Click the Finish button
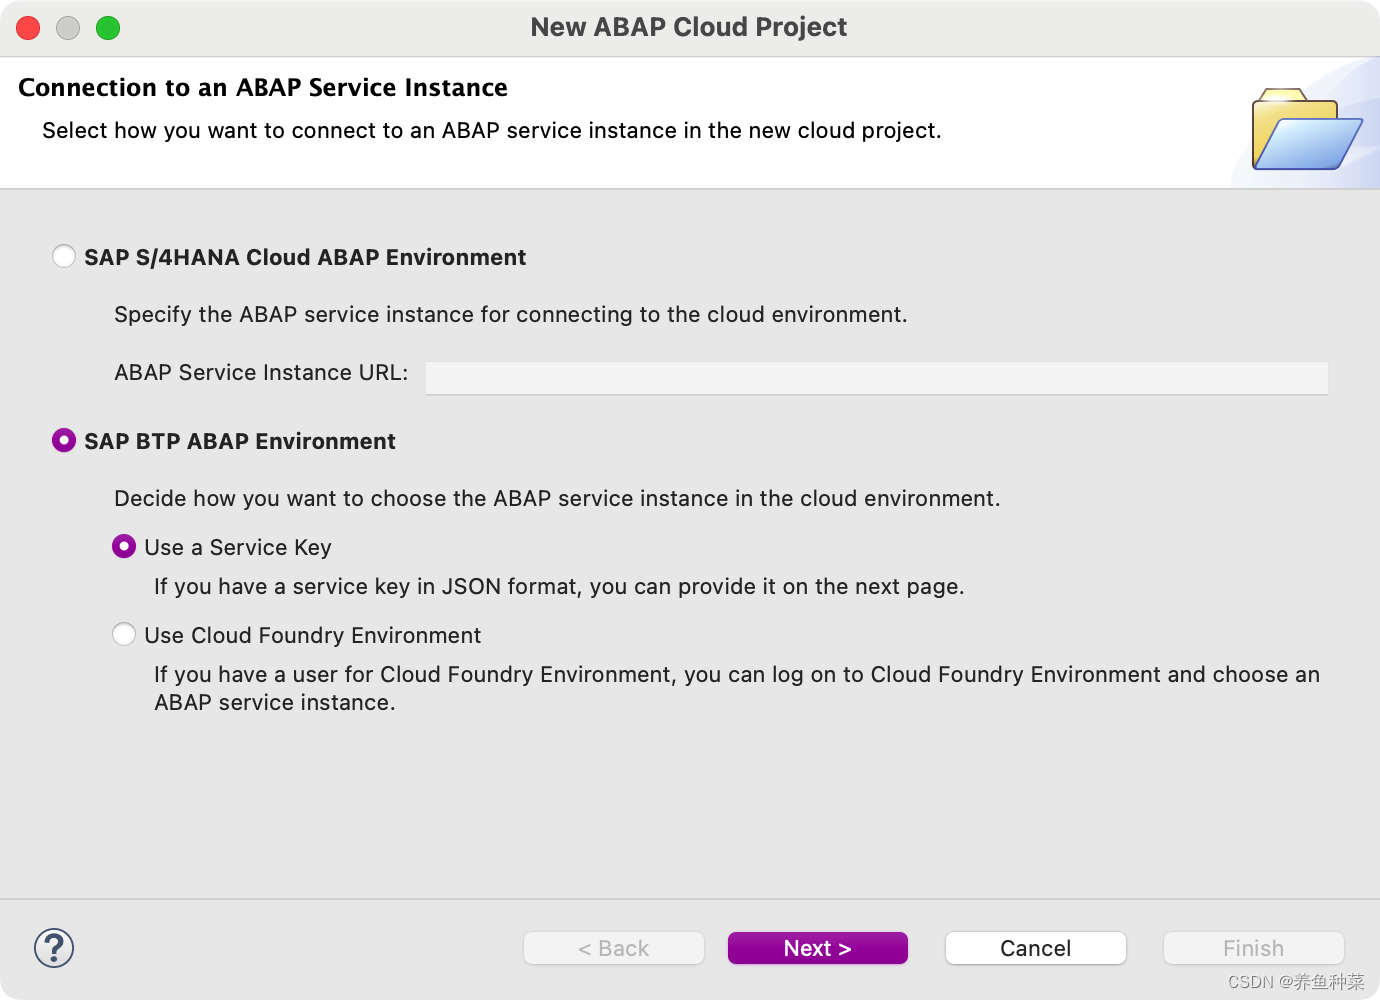Image resolution: width=1380 pixels, height=1000 pixels. 1253,948
